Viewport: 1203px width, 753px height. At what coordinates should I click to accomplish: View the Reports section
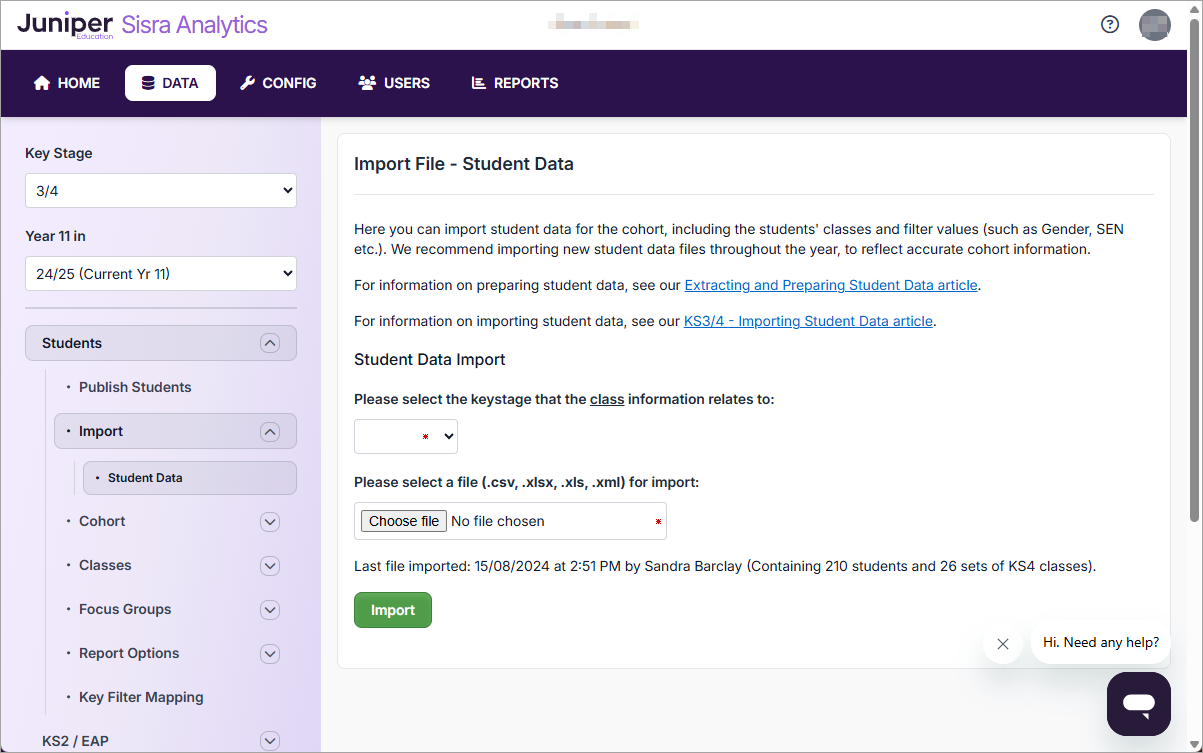[514, 83]
